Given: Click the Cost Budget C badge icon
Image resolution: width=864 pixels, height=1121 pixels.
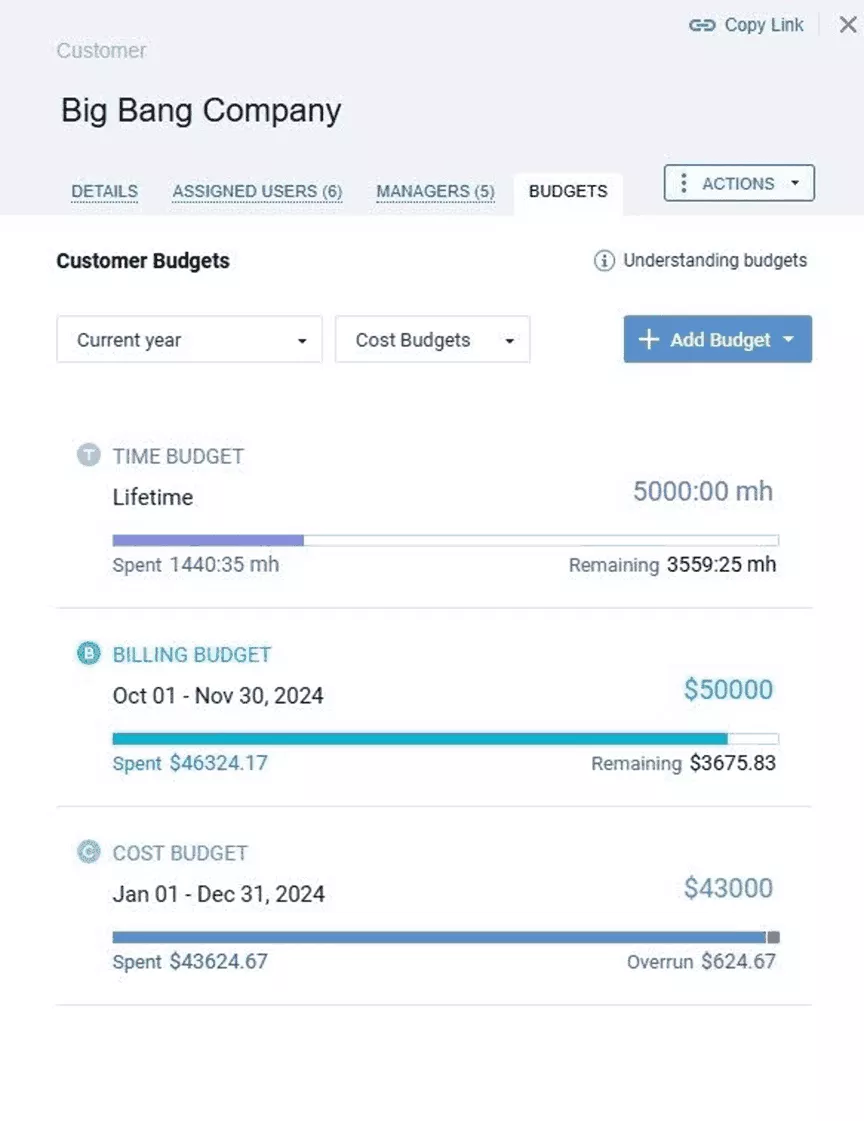Looking at the screenshot, I should (88, 851).
